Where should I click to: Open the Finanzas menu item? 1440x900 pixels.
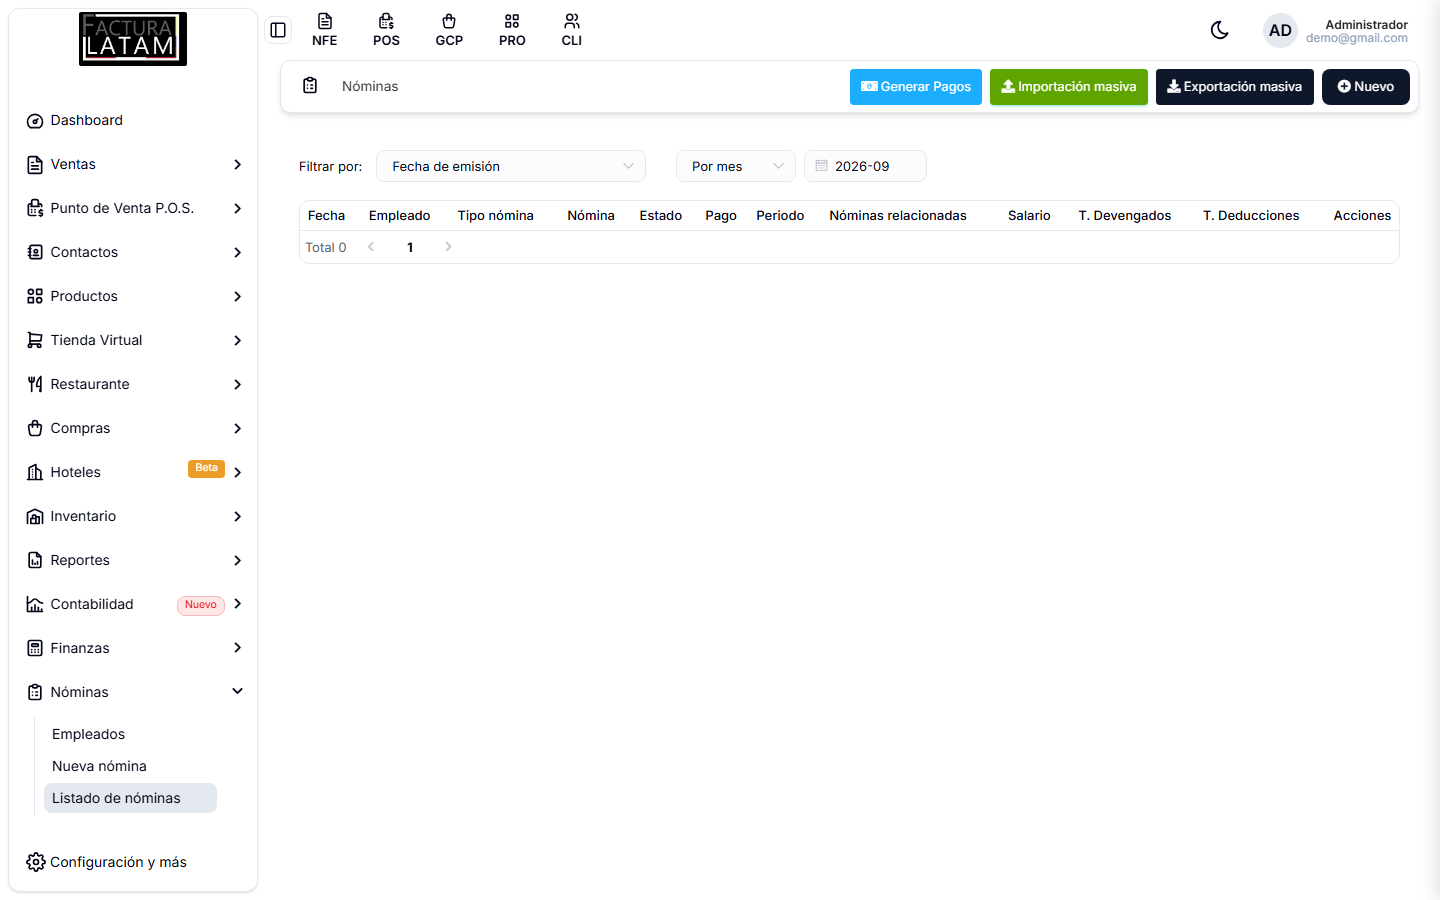pos(134,648)
